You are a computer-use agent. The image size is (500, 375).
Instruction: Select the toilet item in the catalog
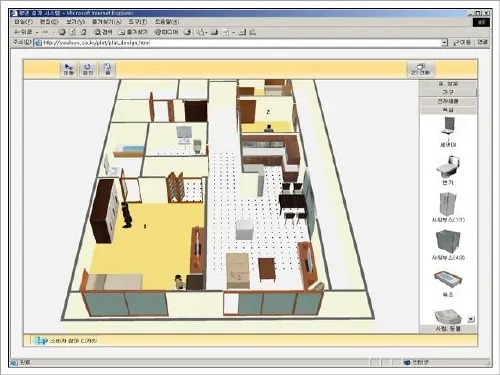pyautogui.click(x=448, y=170)
